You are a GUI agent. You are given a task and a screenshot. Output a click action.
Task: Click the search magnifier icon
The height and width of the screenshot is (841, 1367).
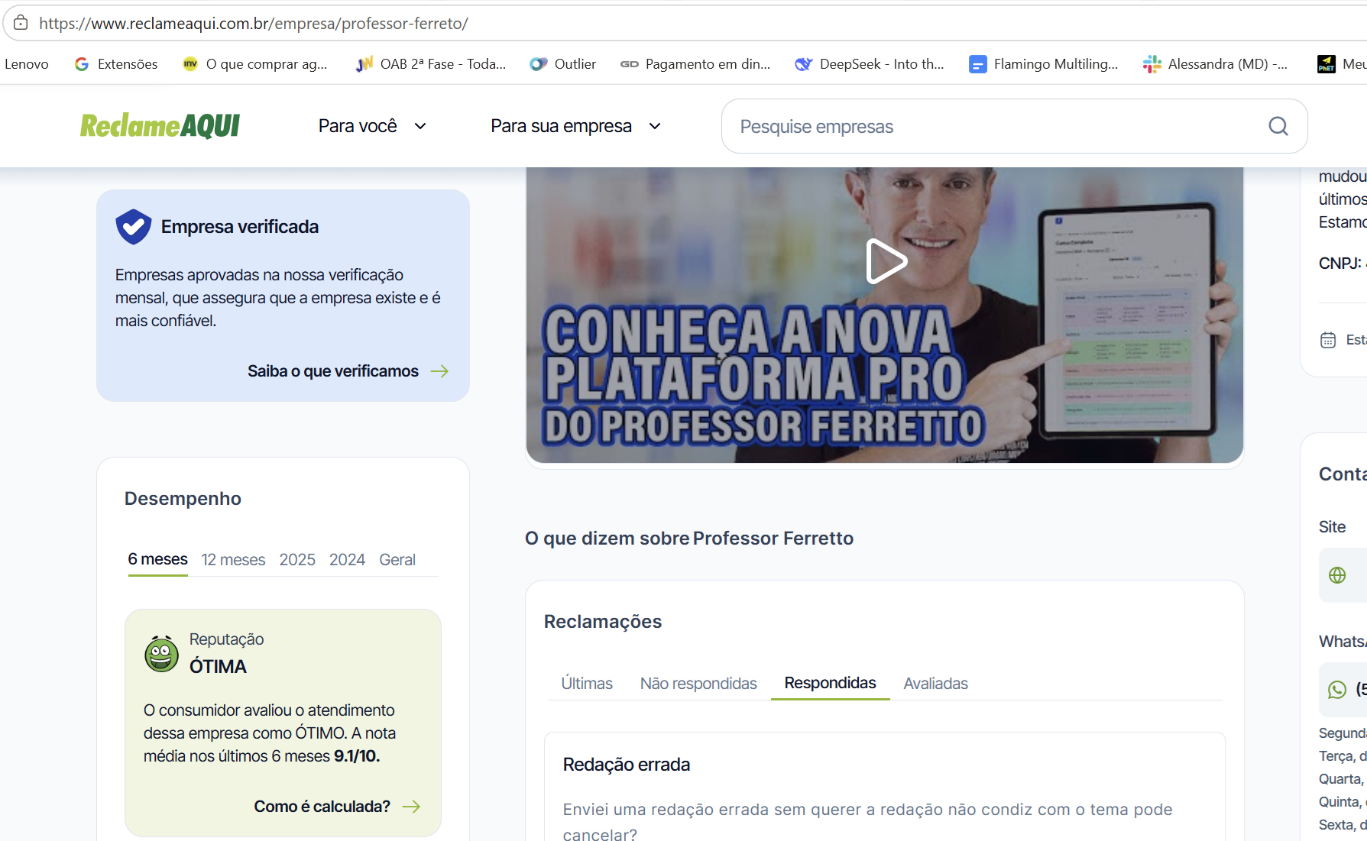(x=1278, y=126)
